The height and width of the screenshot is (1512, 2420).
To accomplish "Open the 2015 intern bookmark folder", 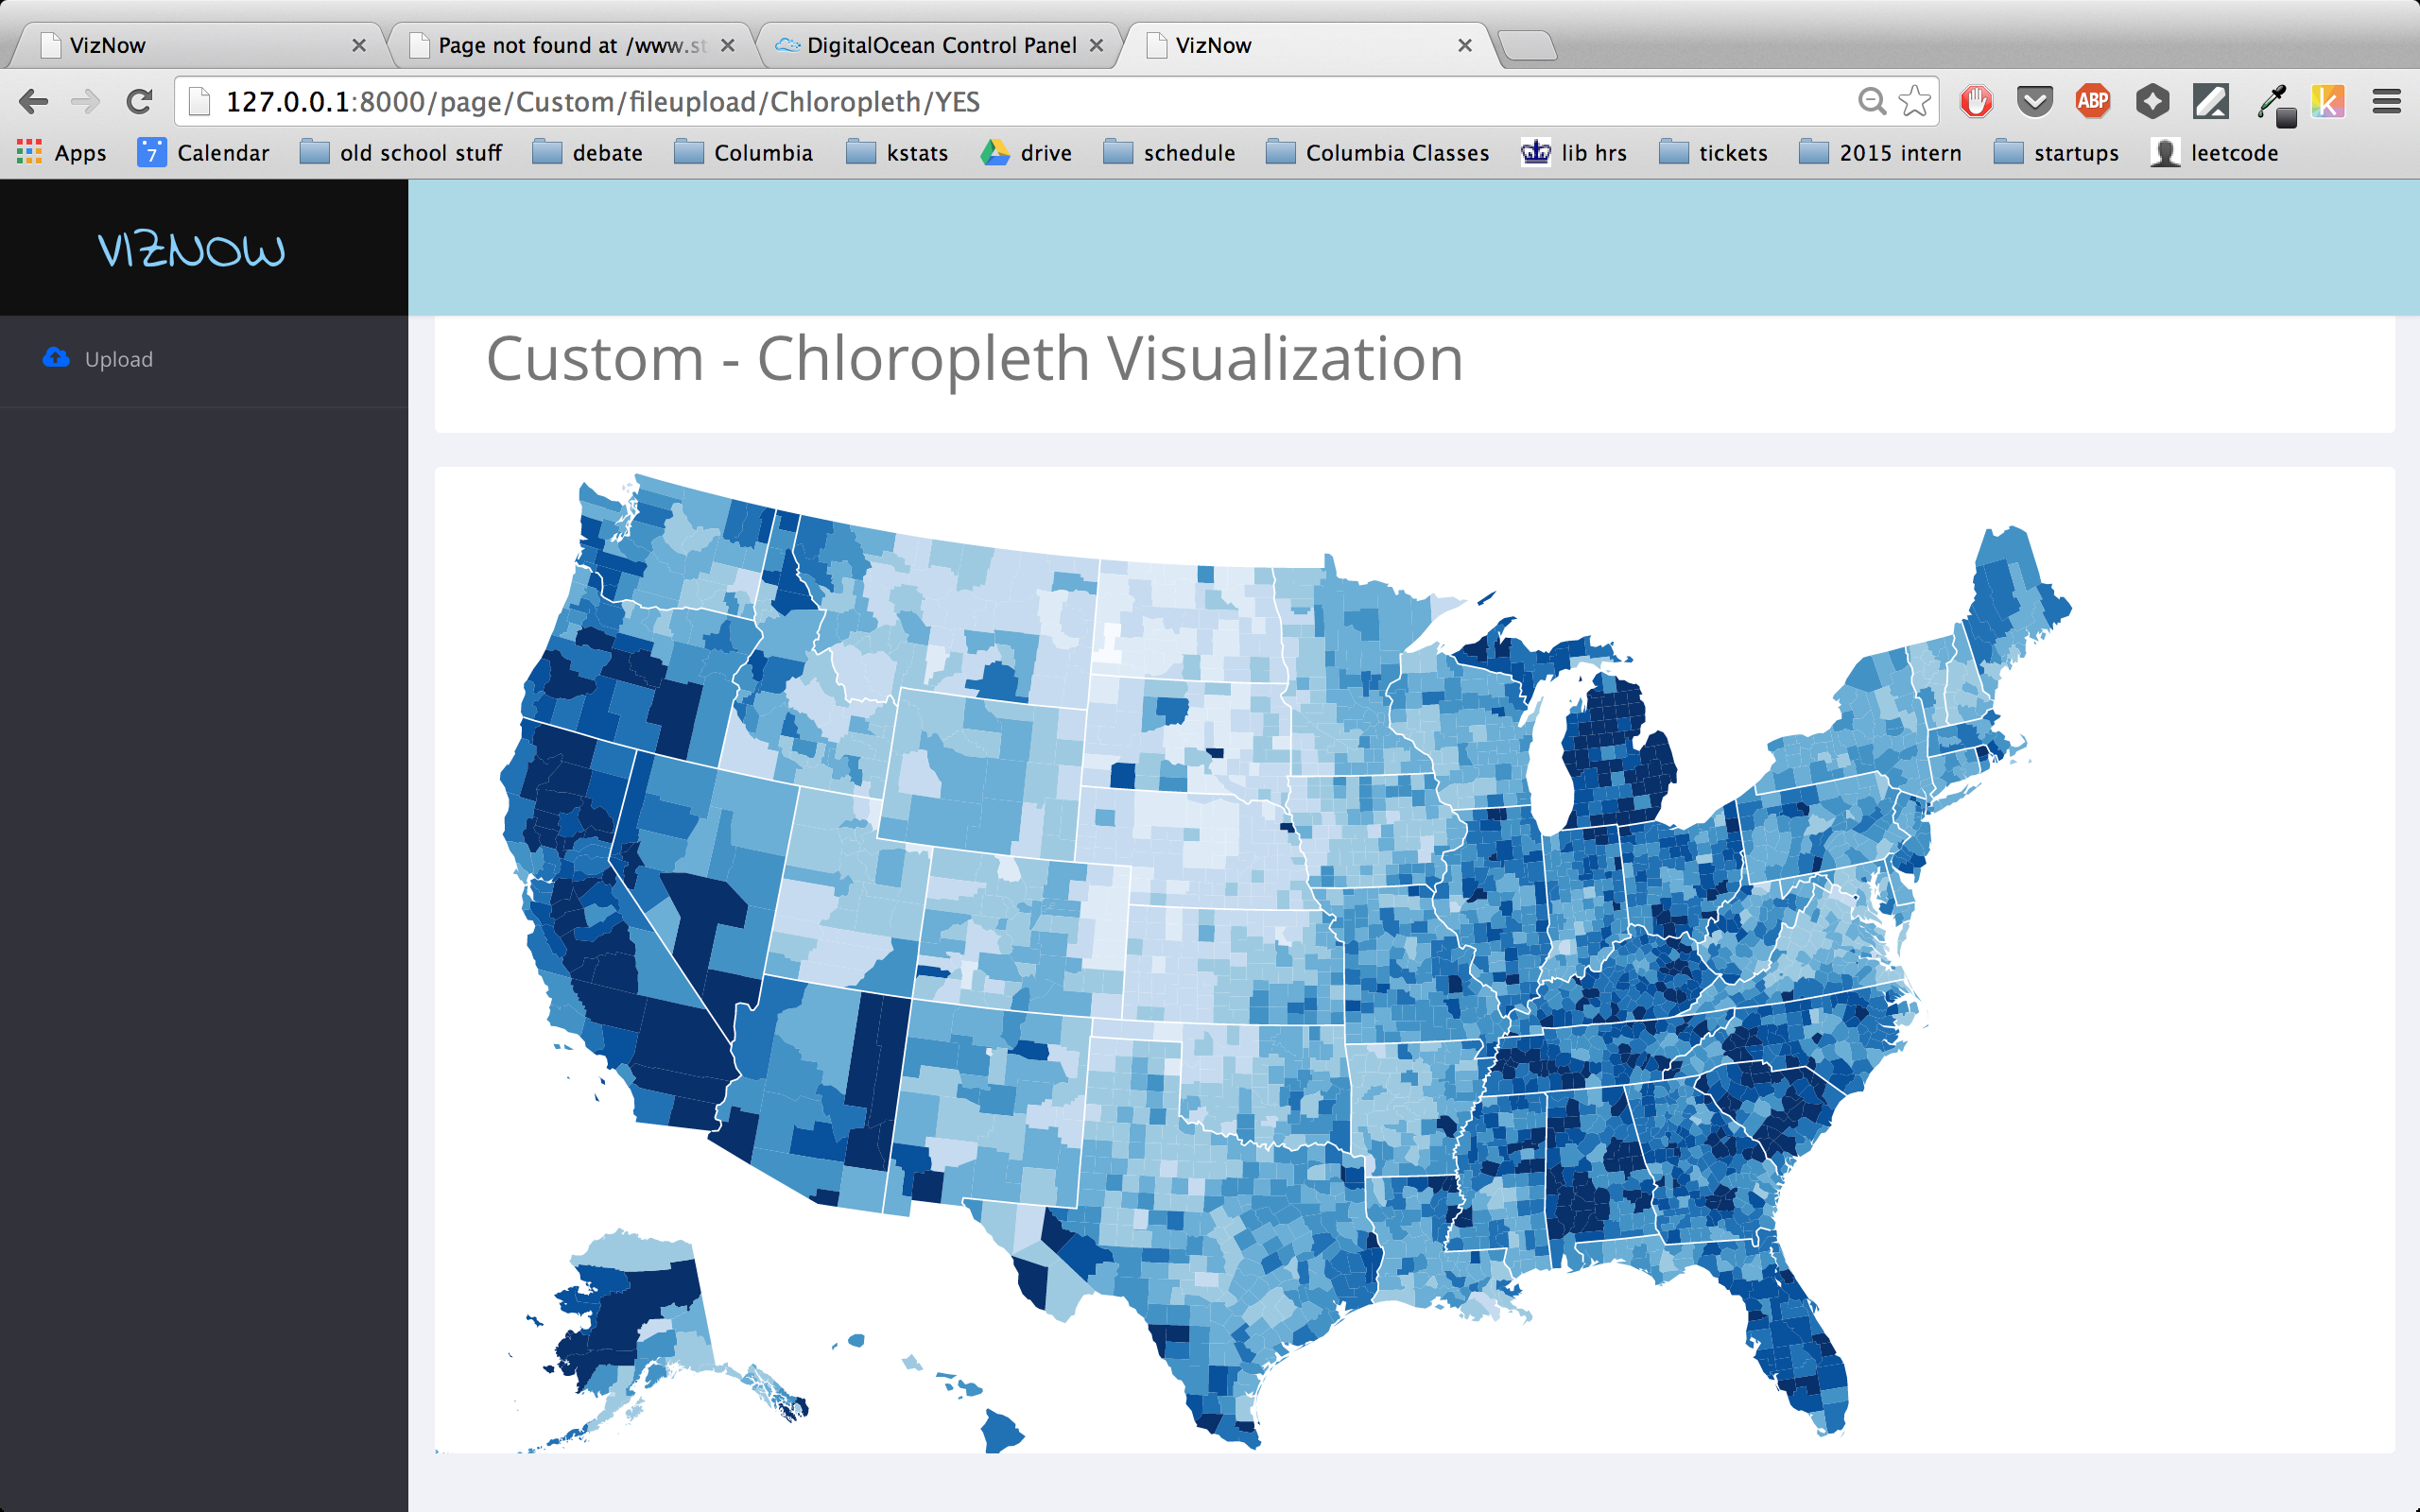I will pos(1880,153).
